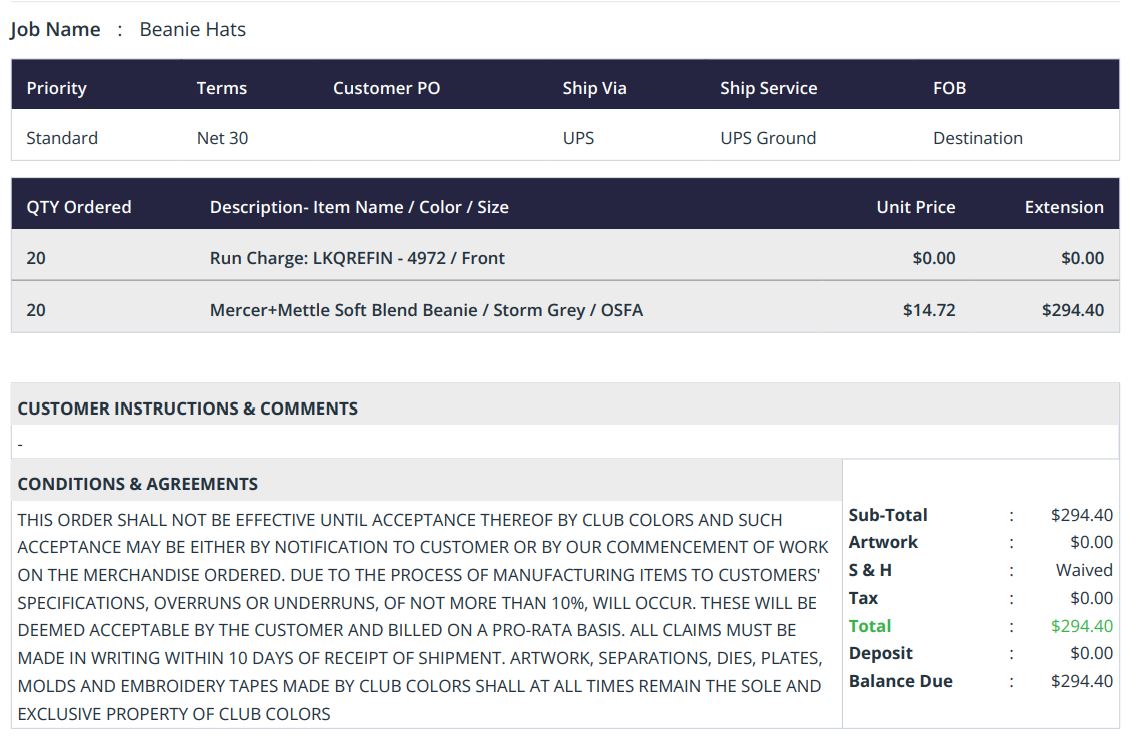Click the Conditions & Agreements heading
Viewport: 1134px width, 739px height.
(137, 484)
